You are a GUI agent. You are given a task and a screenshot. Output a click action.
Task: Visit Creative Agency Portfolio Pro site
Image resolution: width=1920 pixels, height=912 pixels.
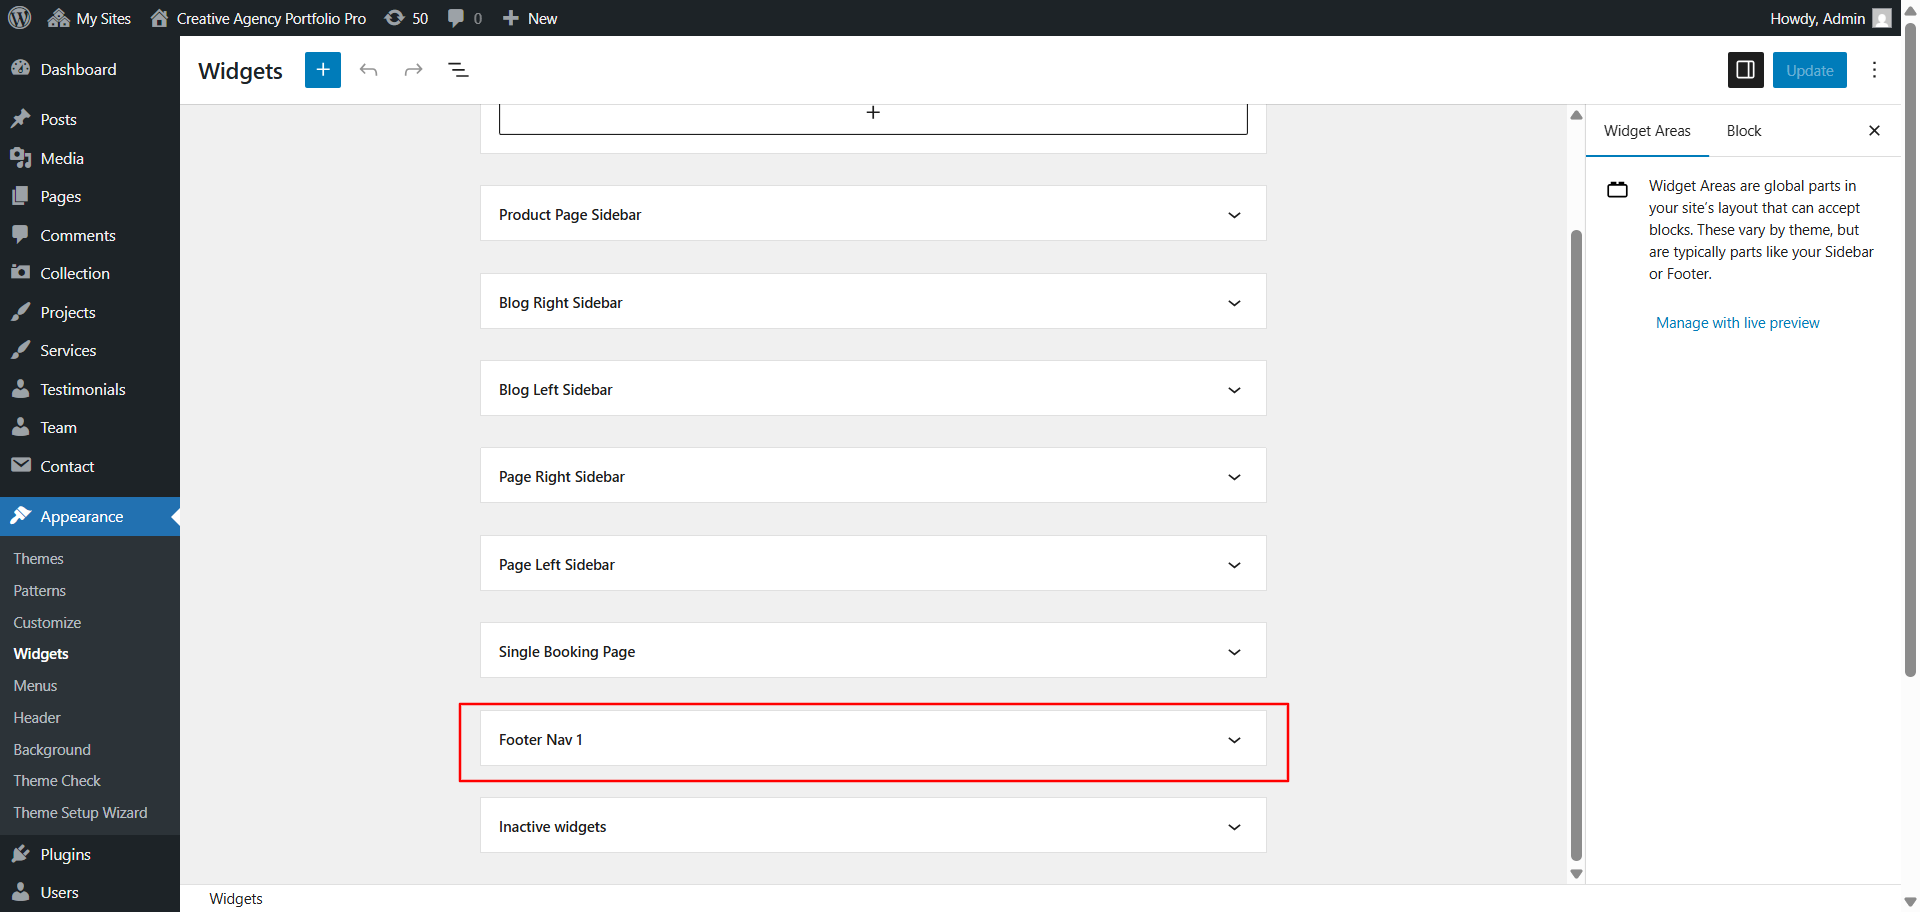[258, 18]
